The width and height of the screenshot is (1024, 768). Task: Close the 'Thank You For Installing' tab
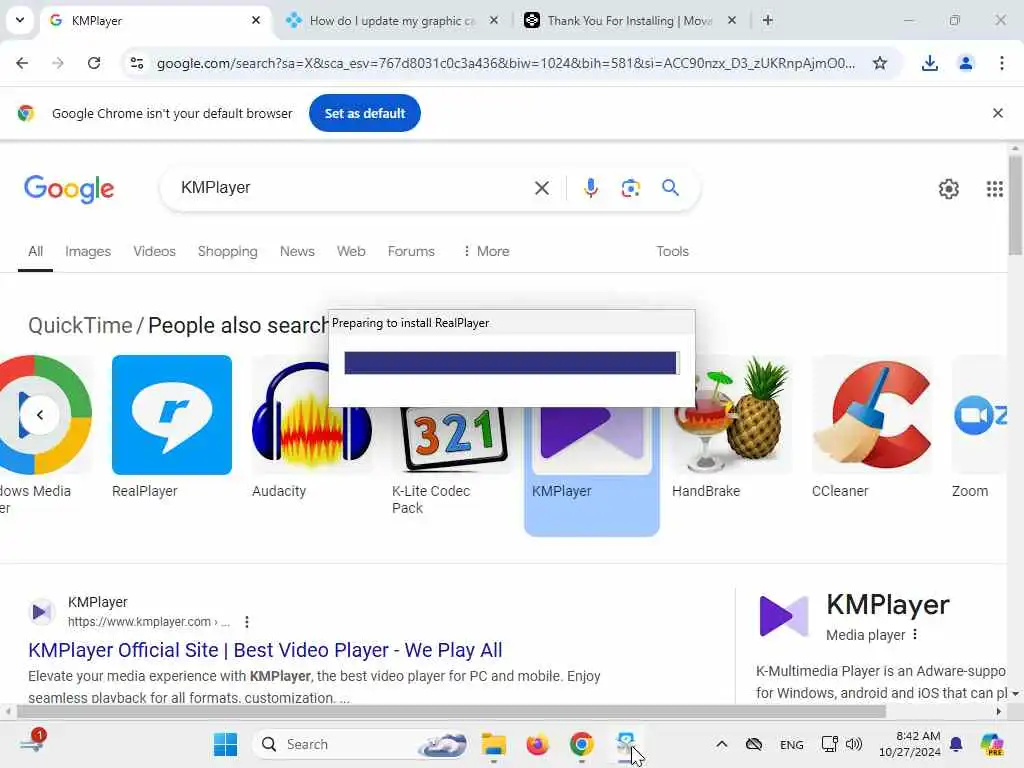pos(731,20)
